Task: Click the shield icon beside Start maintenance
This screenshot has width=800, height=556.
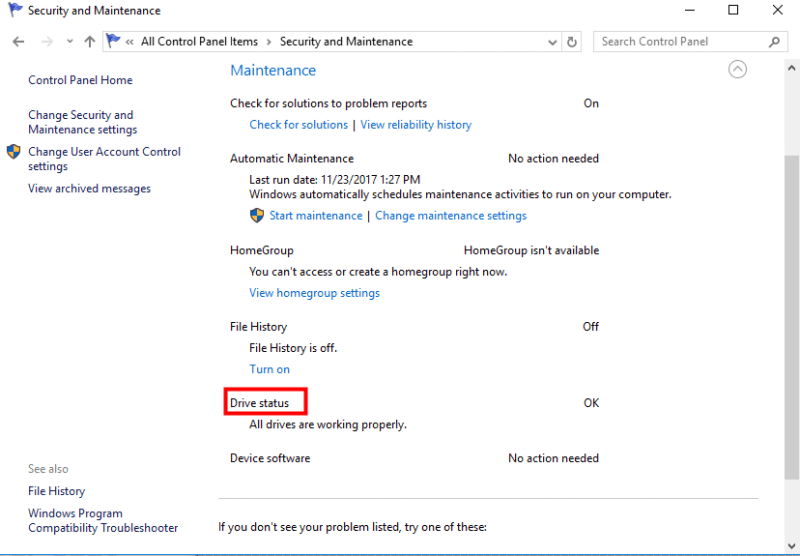Action: click(x=257, y=215)
